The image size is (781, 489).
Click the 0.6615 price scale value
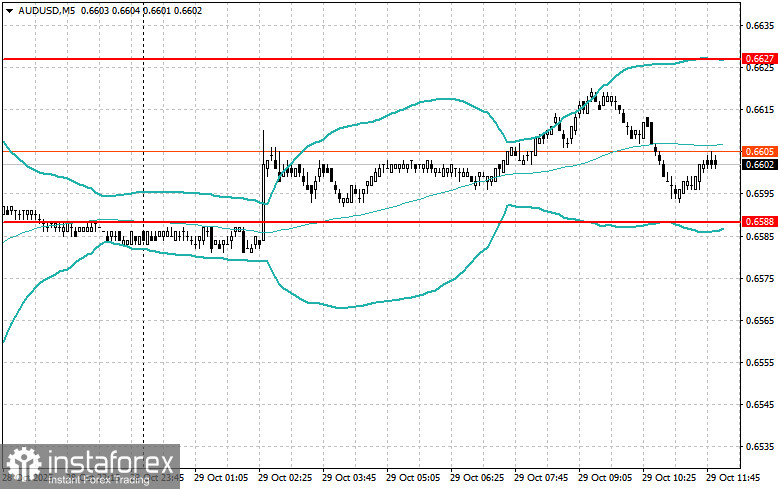[x=760, y=110]
